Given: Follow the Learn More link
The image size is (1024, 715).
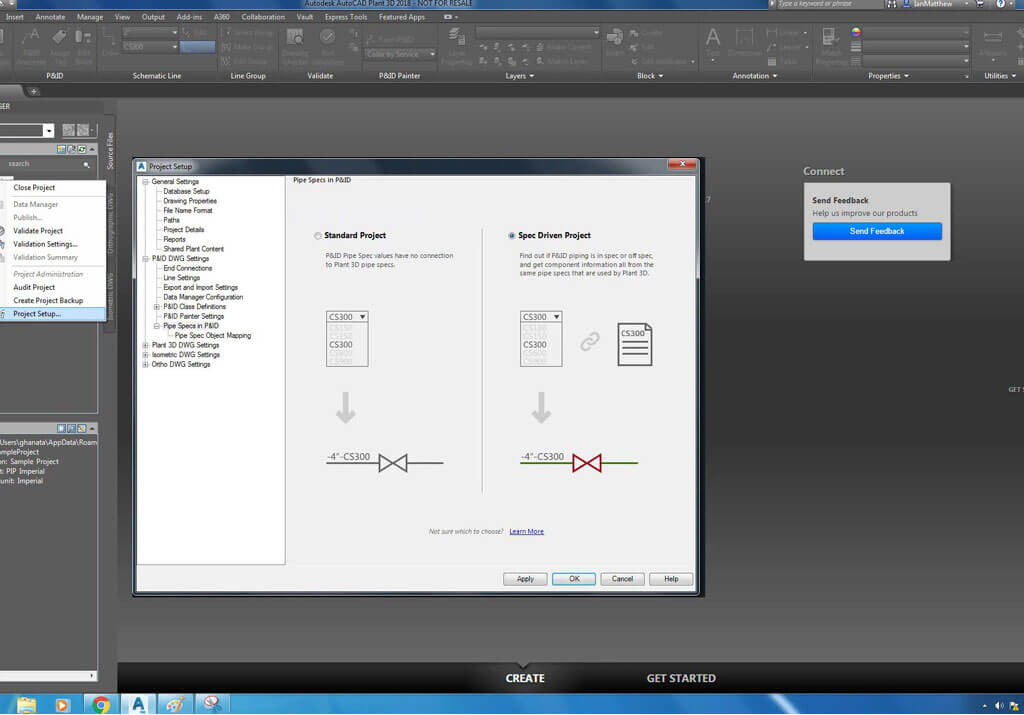Looking at the screenshot, I should pos(526,532).
